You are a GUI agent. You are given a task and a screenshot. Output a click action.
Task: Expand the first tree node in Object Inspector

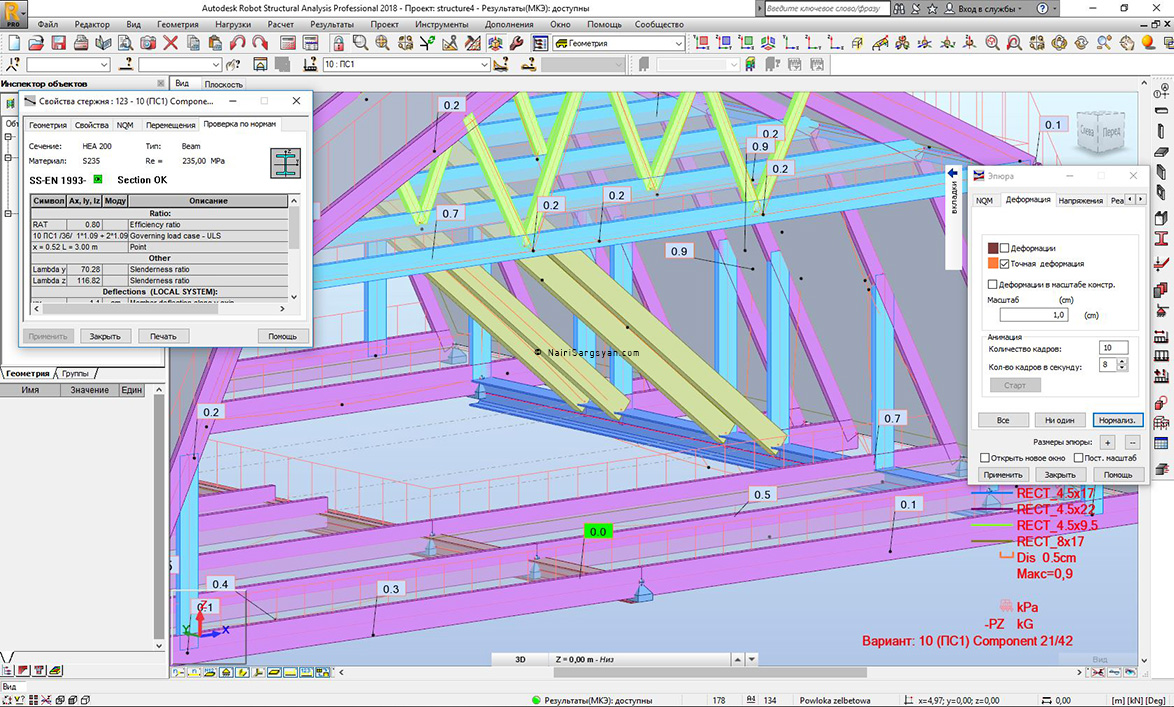[x=8, y=137]
